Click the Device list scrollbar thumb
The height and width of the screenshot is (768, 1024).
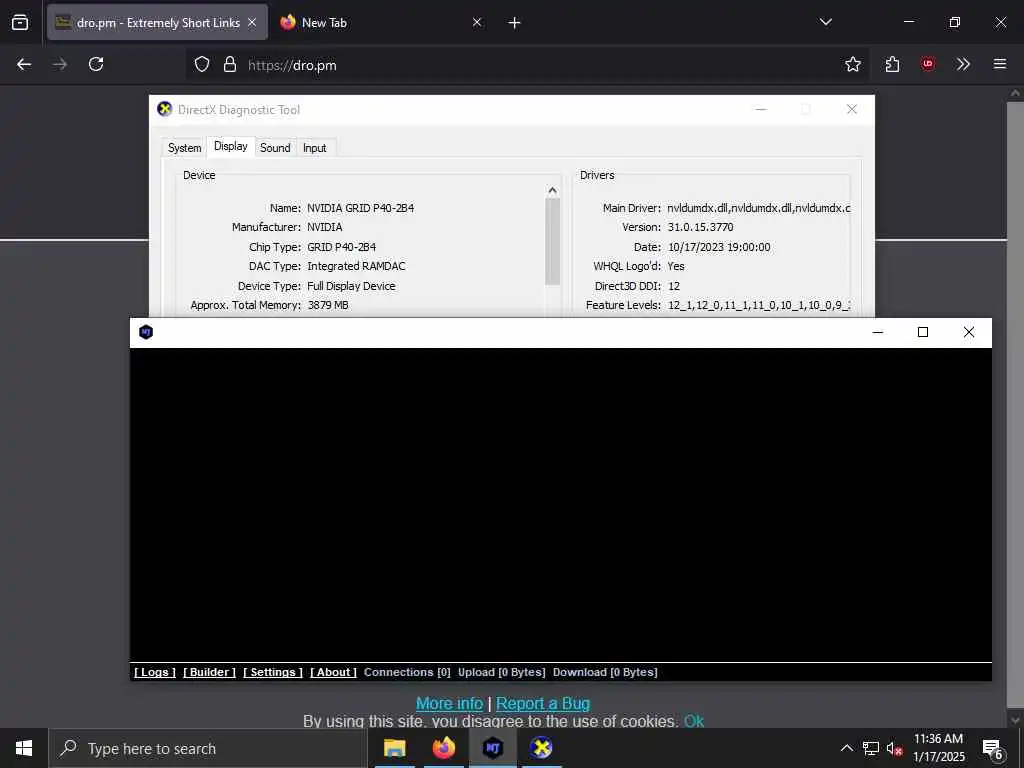click(552, 241)
